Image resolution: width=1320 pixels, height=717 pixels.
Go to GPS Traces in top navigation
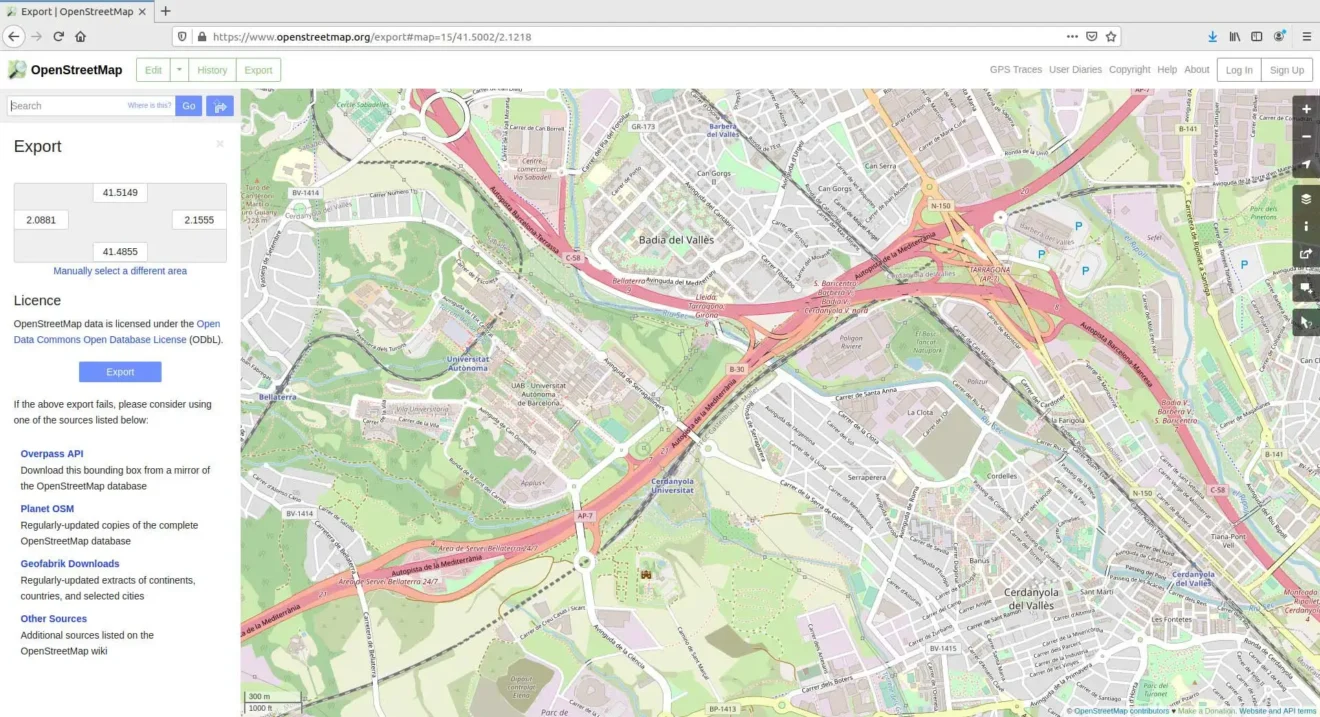pos(1015,70)
